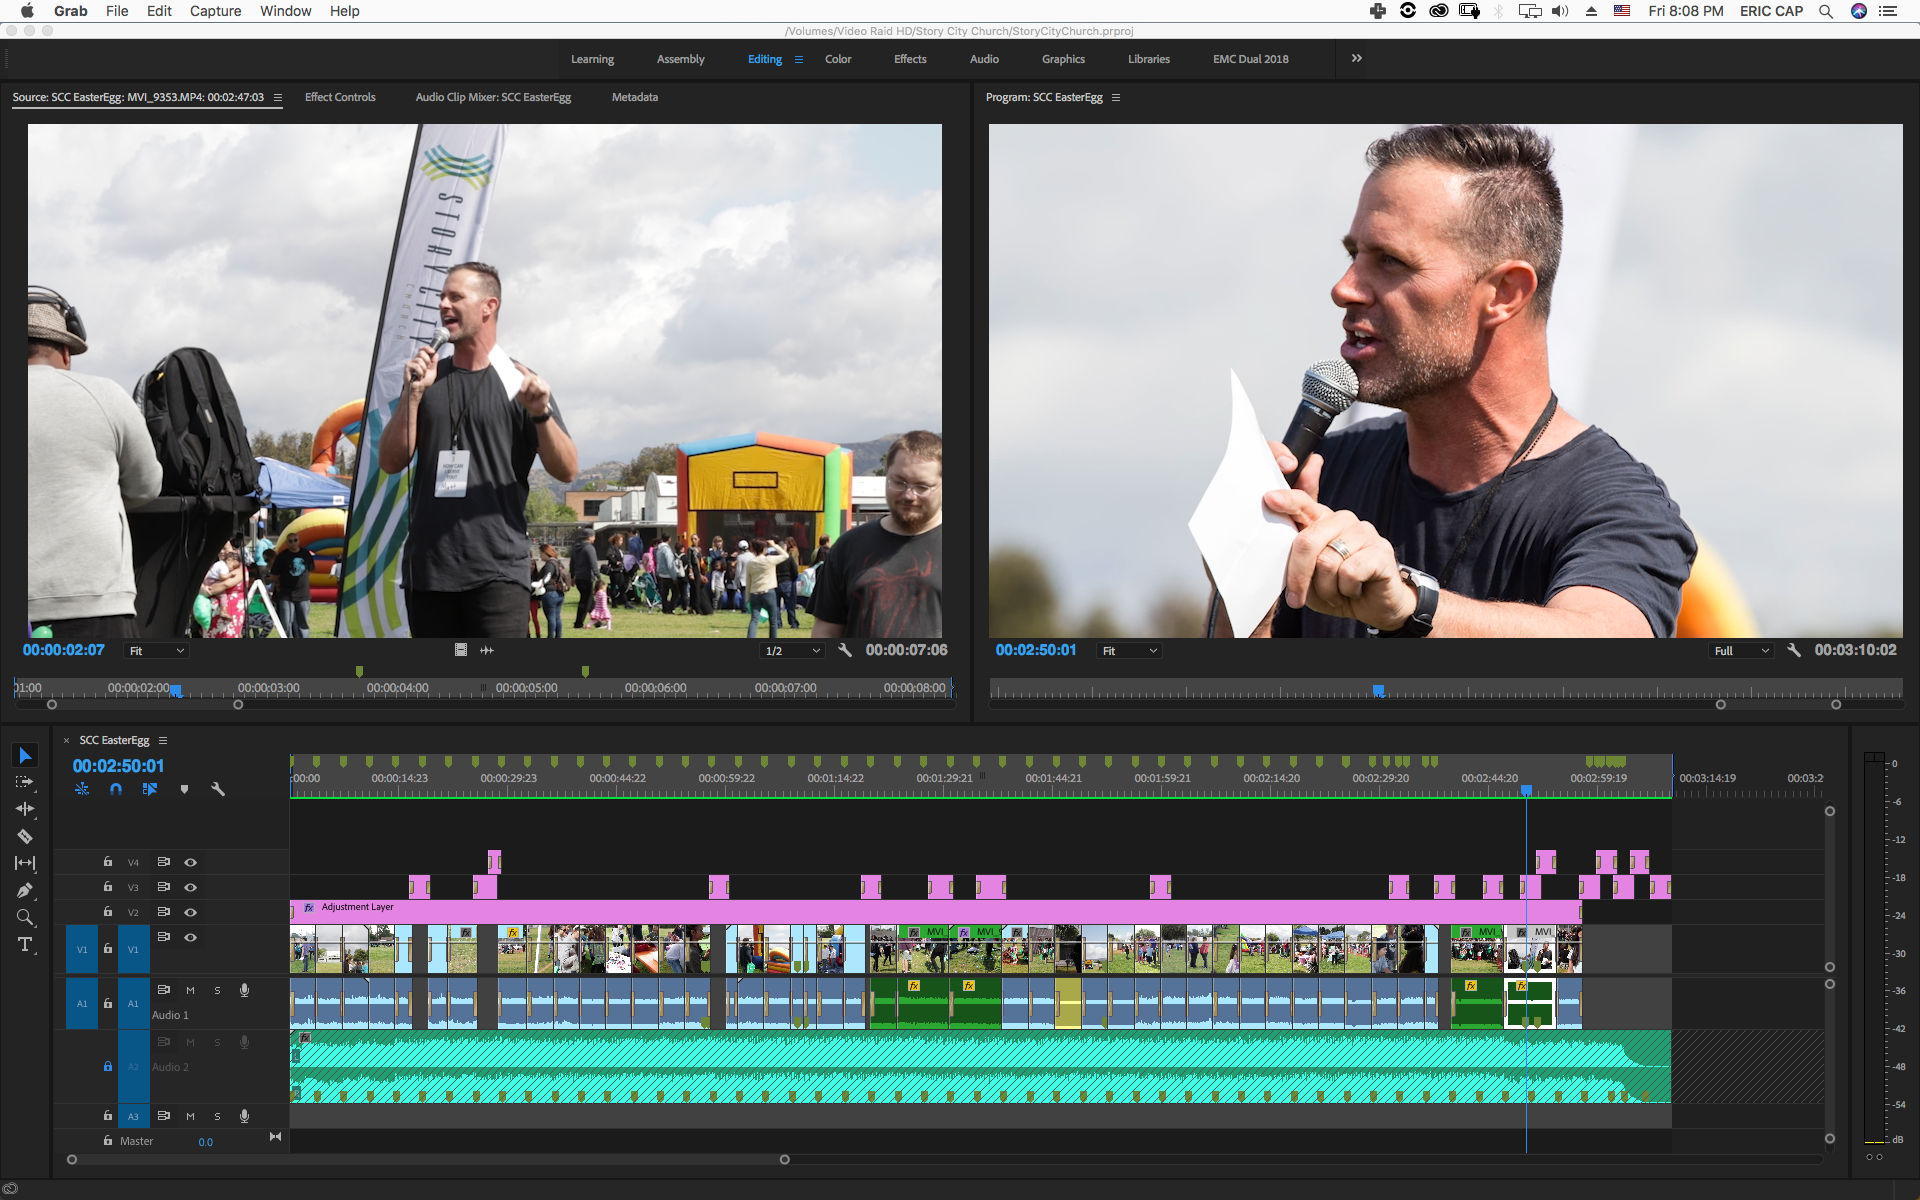The height and width of the screenshot is (1200, 1920).
Task: Select the Pen tool in tools panel
Action: [x=25, y=890]
